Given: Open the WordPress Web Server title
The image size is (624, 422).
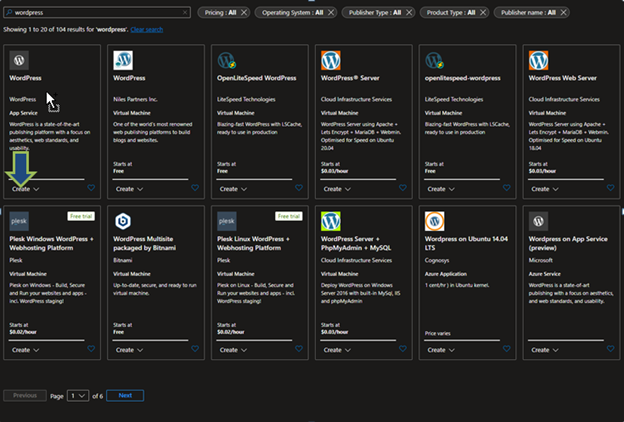Looking at the screenshot, I should pyautogui.click(x=562, y=78).
